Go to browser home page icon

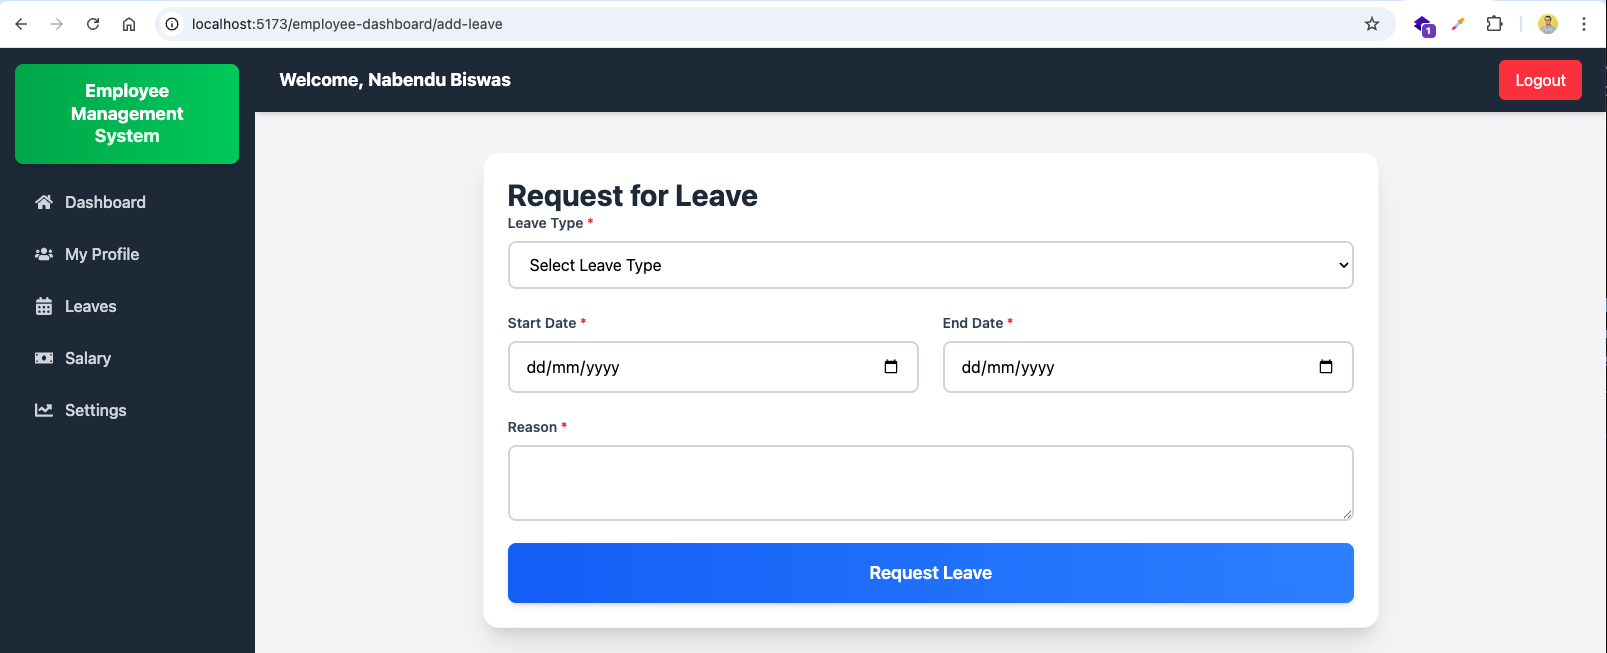(129, 24)
